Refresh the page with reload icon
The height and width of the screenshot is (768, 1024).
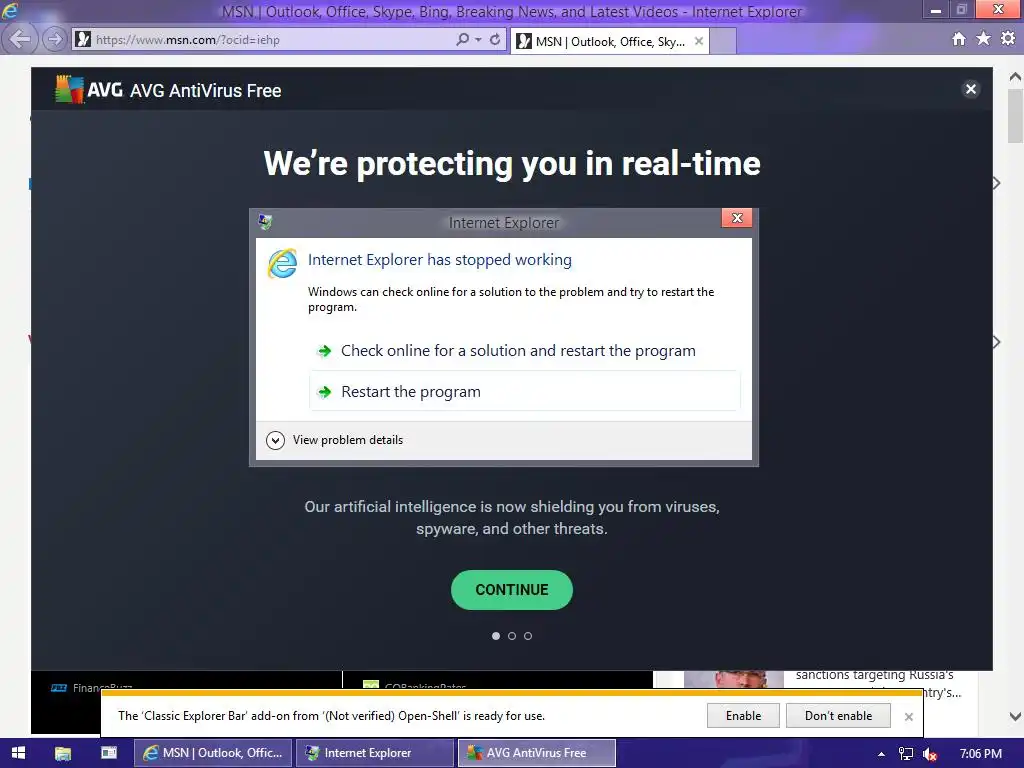(495, 39)
